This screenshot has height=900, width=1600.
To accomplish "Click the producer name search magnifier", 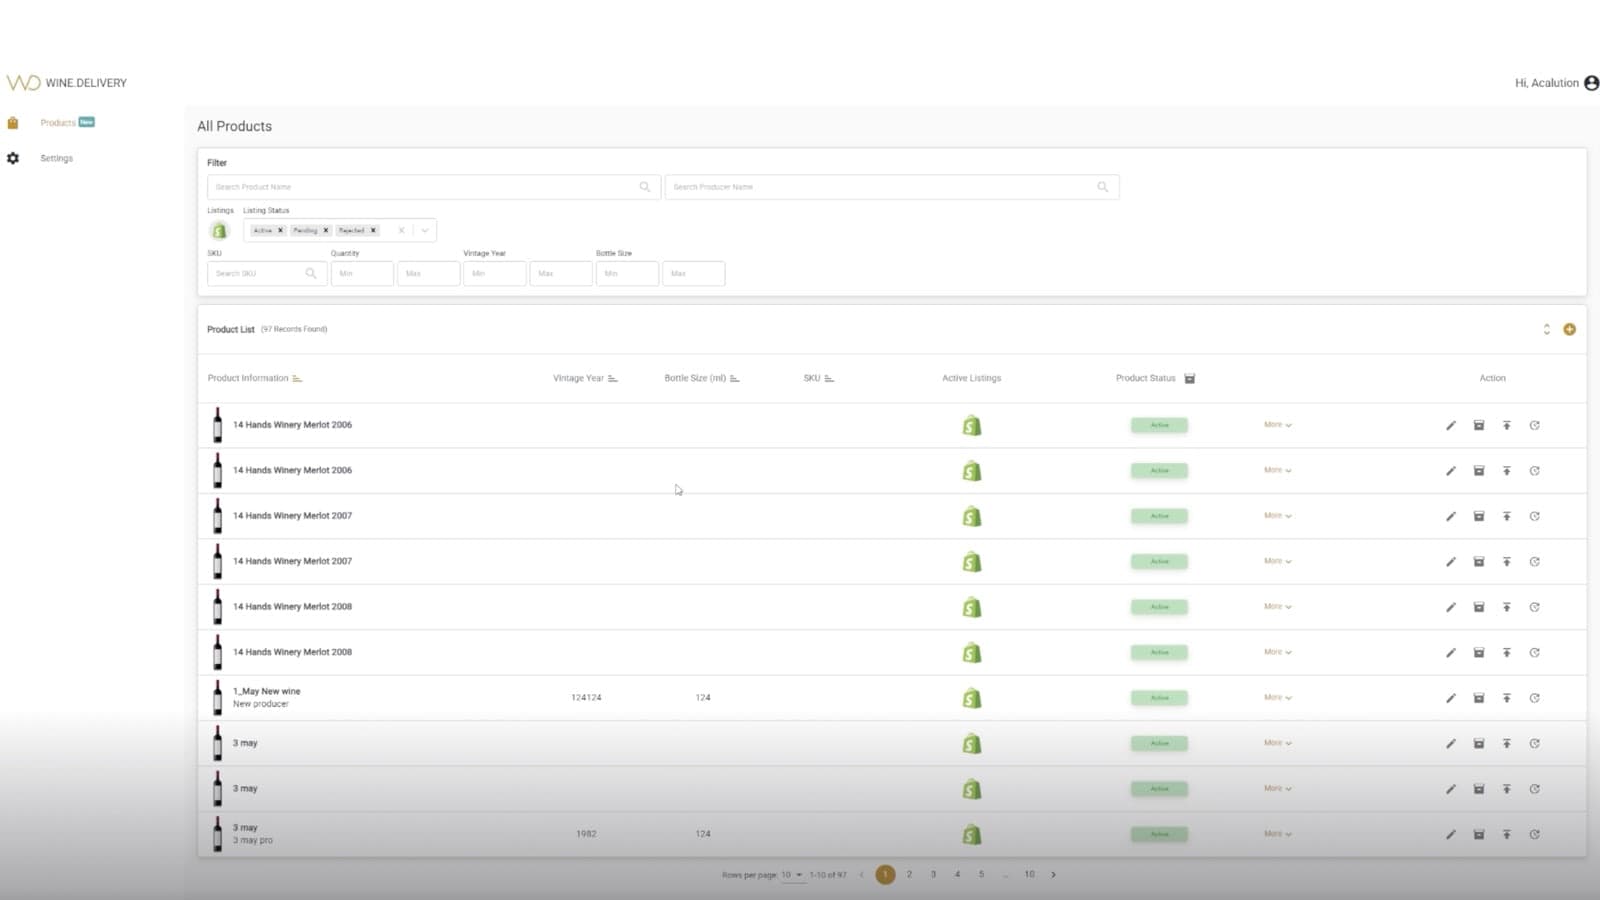I will 1103,187.
